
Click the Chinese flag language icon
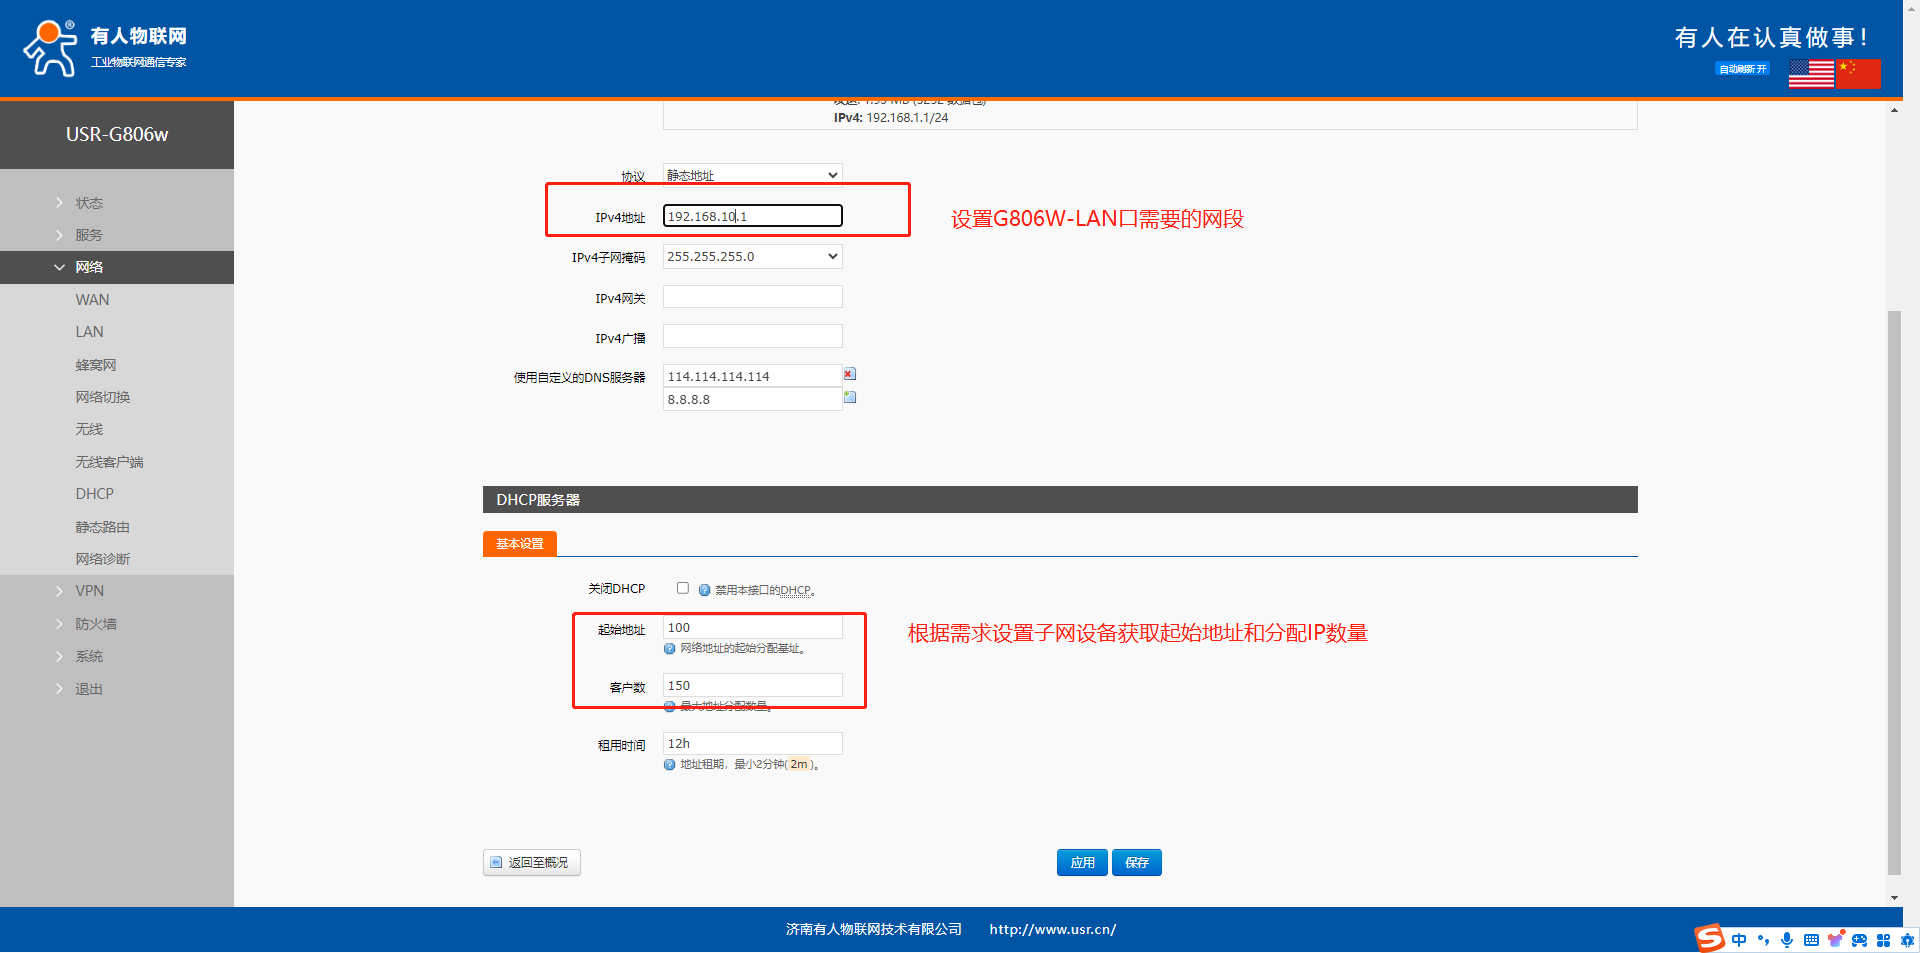click(x=1858, y=74)
